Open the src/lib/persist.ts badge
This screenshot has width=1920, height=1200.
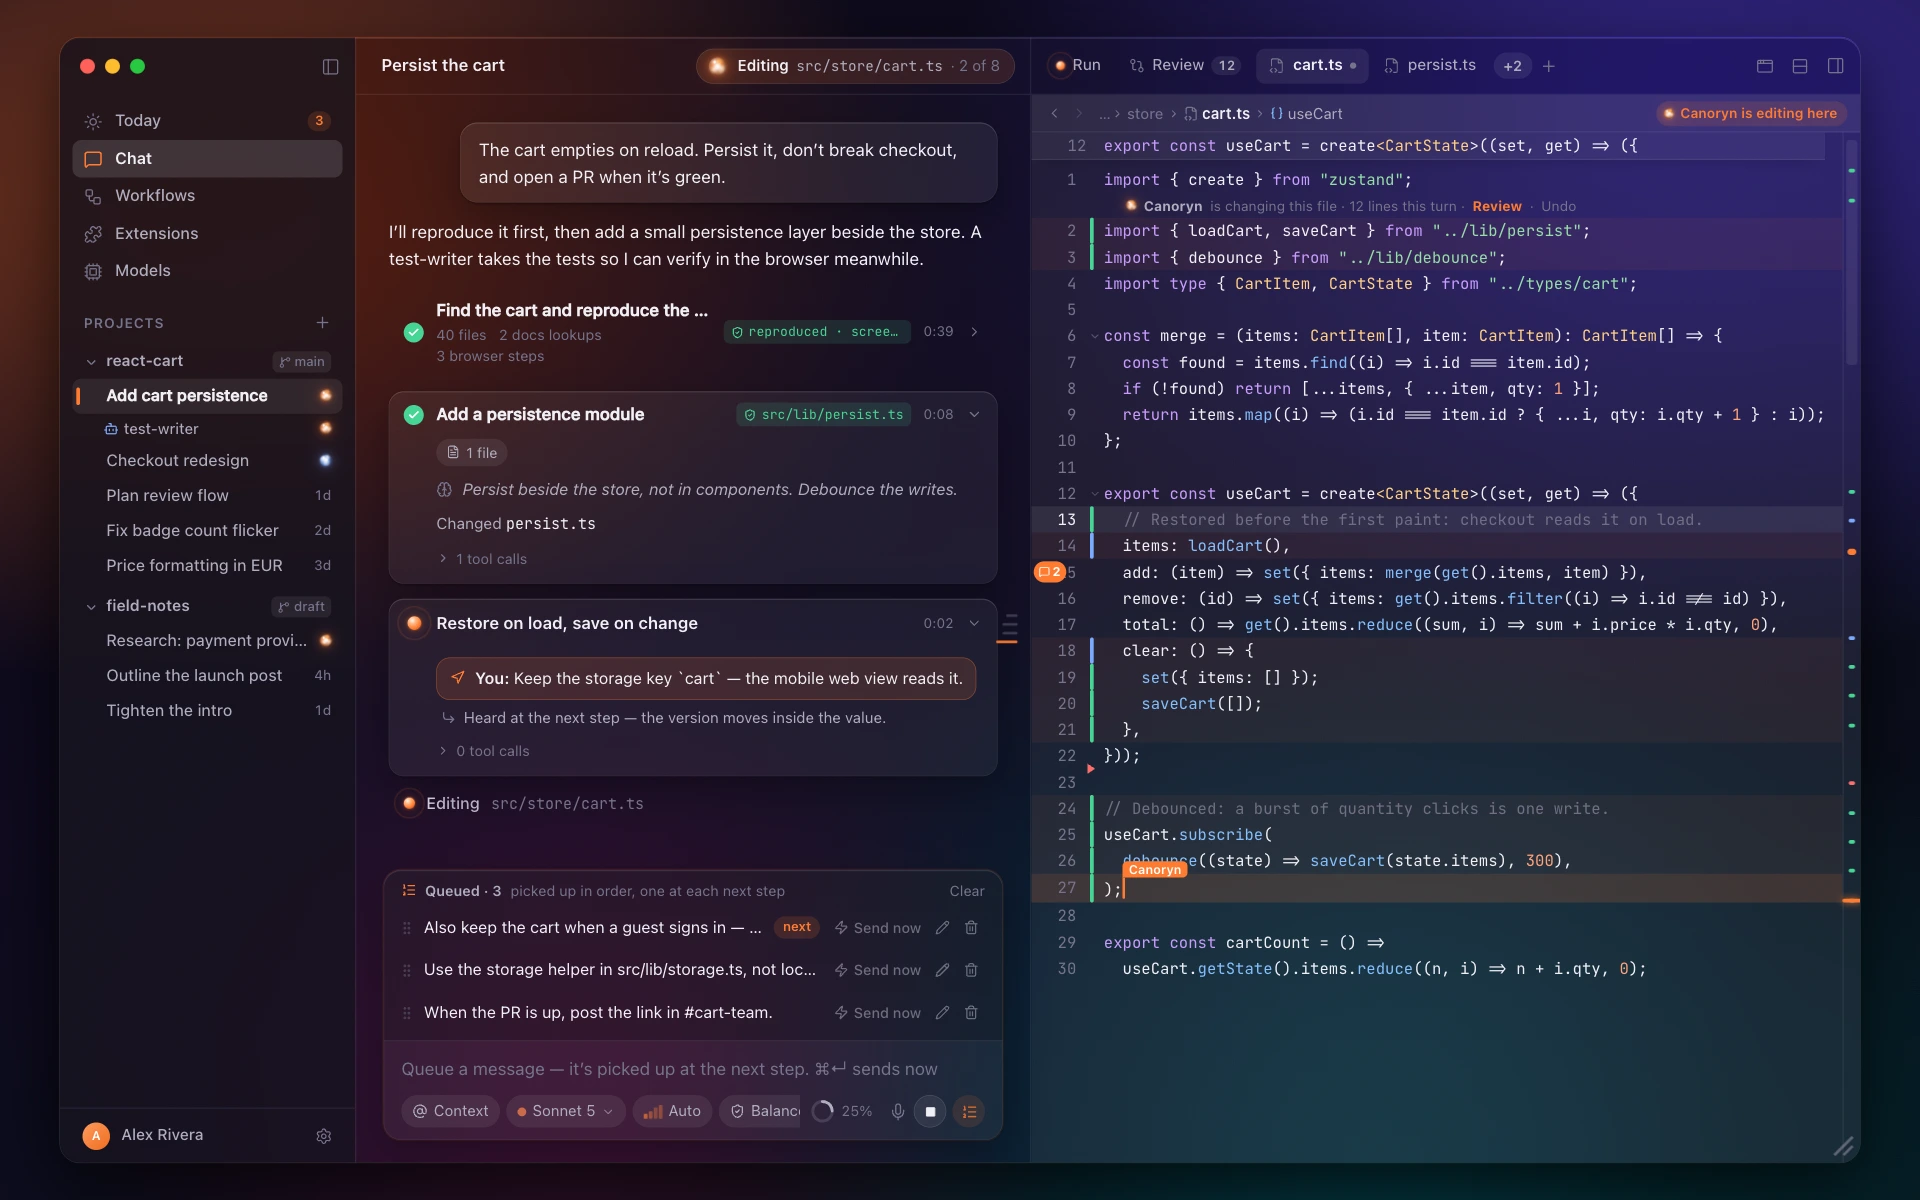824,414
